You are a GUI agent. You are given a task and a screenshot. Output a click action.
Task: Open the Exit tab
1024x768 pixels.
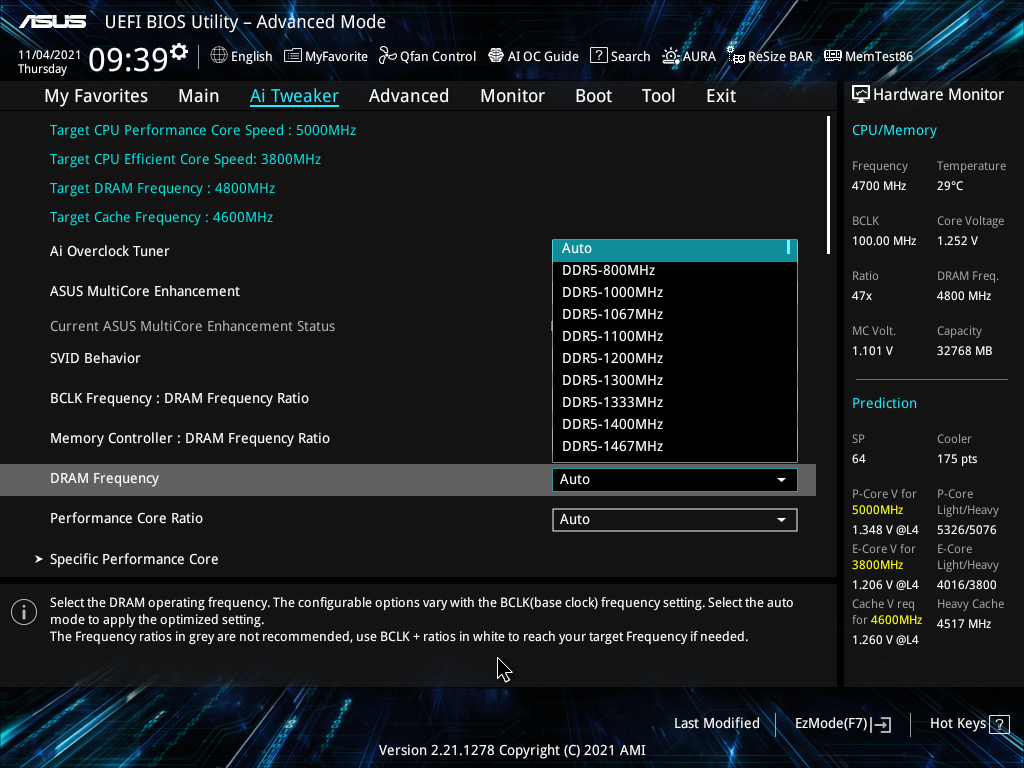tap(721, 96)
